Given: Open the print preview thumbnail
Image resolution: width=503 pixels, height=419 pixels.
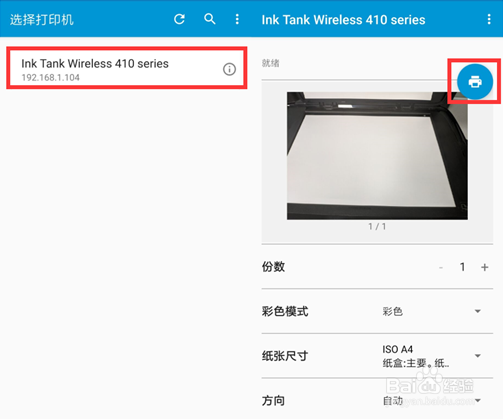Looking at the screenshot, I should [377, 156].
